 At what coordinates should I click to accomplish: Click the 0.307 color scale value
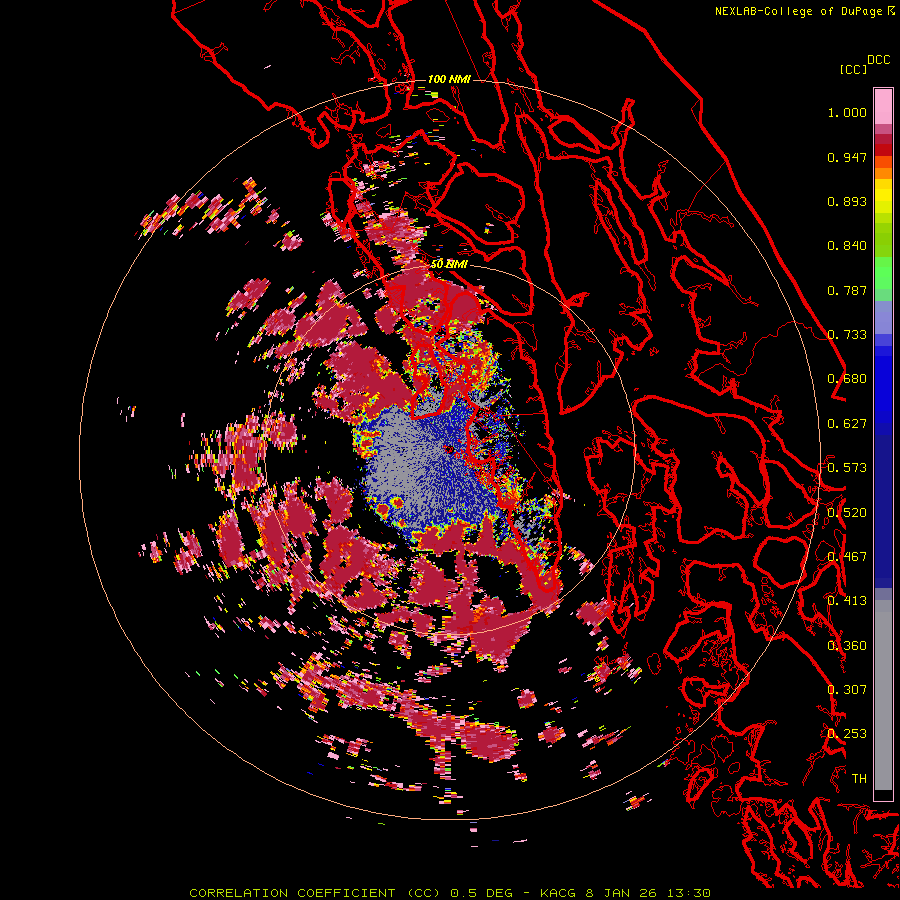pos(847,690)
